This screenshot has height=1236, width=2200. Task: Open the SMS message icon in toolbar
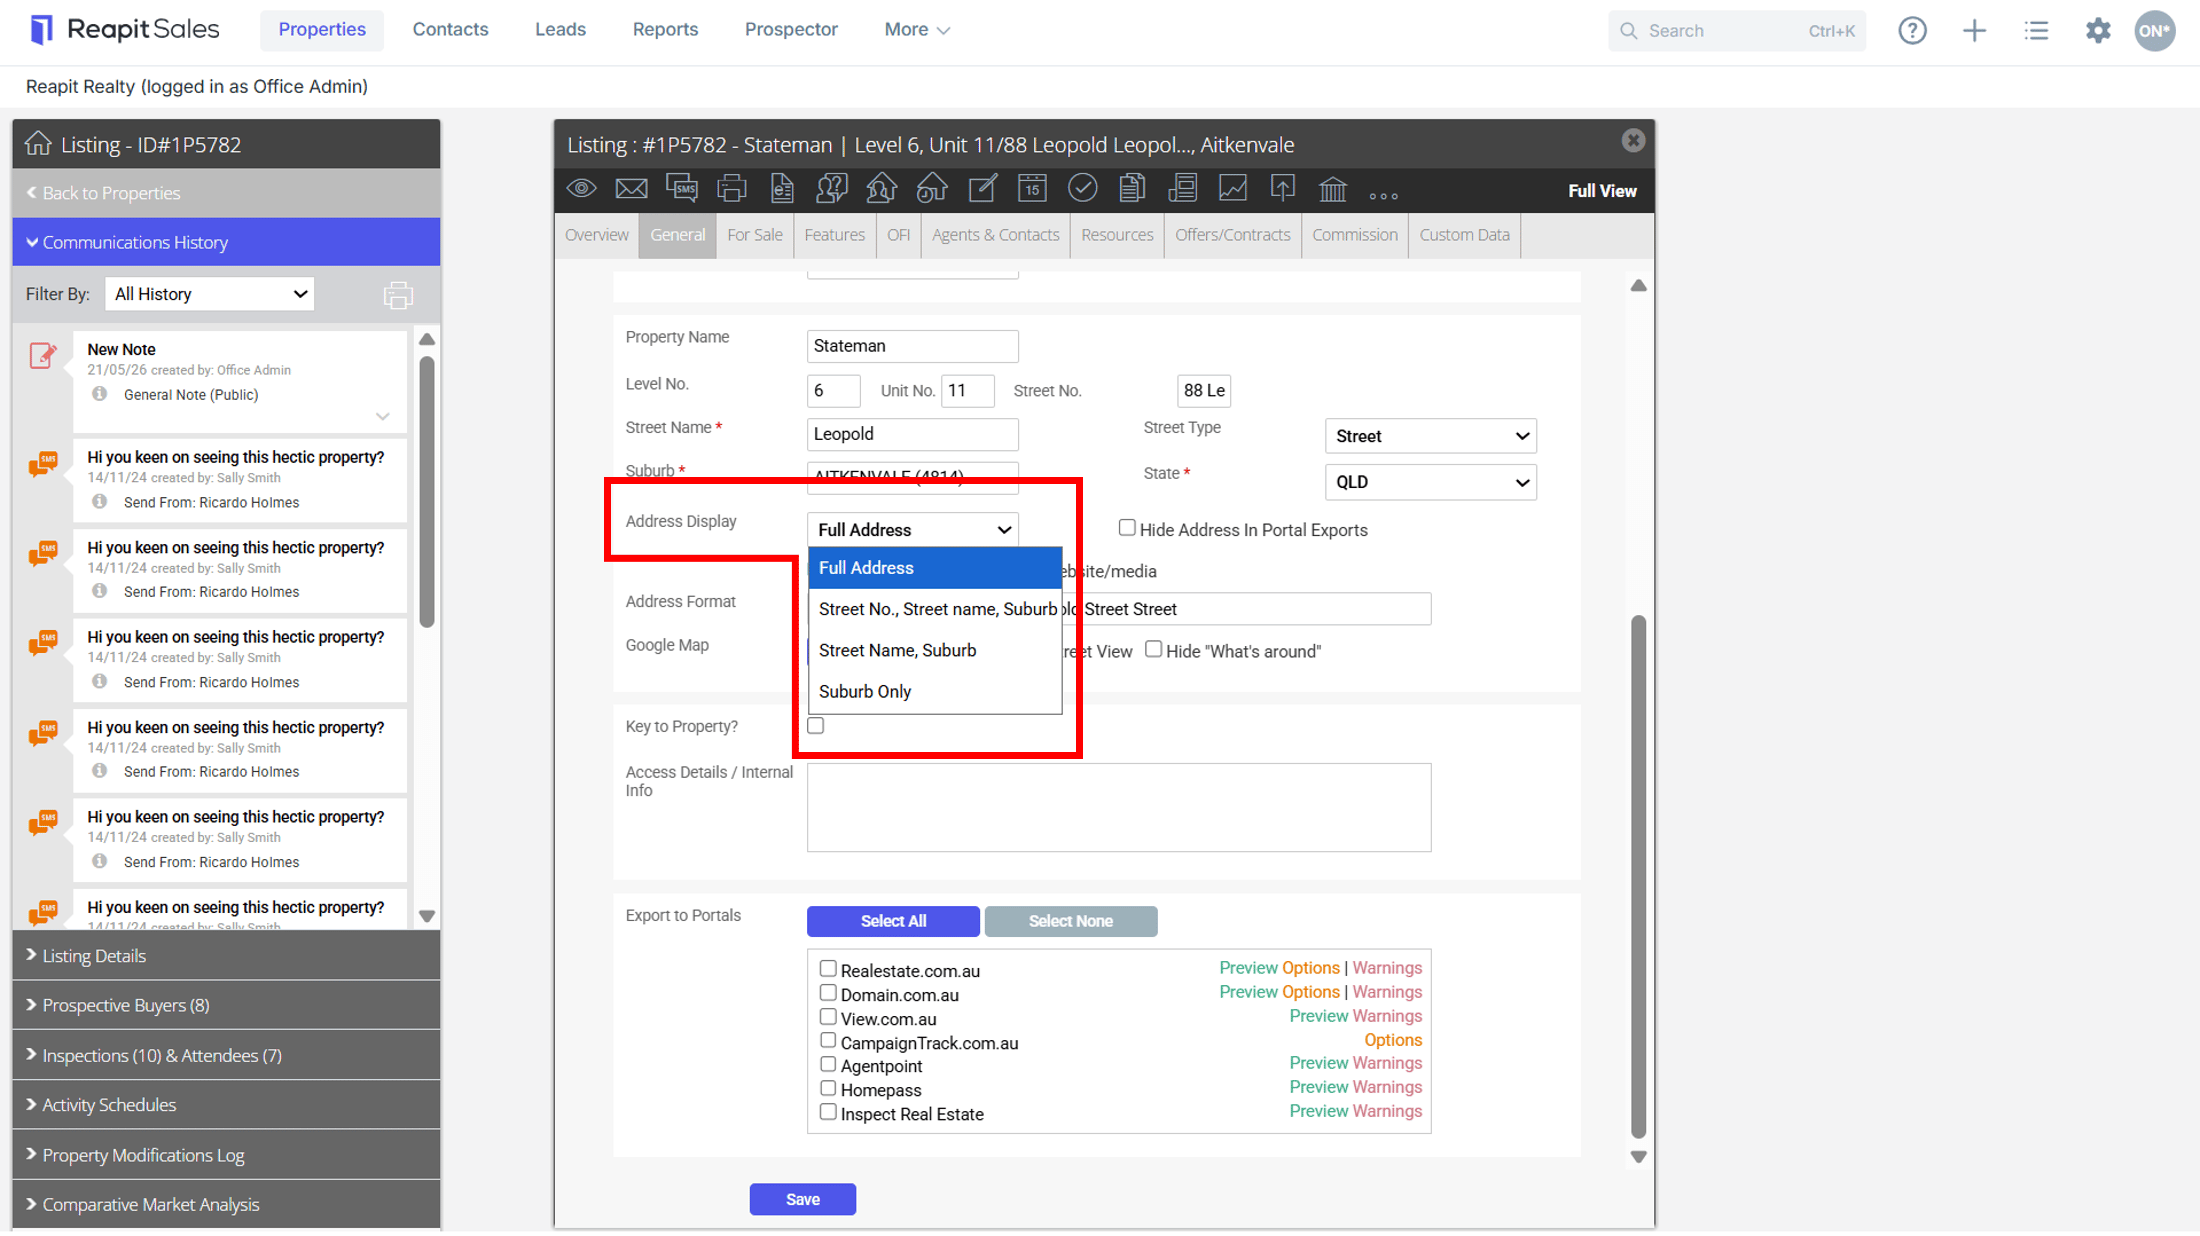pyautogui.click(x=682, y=189)
